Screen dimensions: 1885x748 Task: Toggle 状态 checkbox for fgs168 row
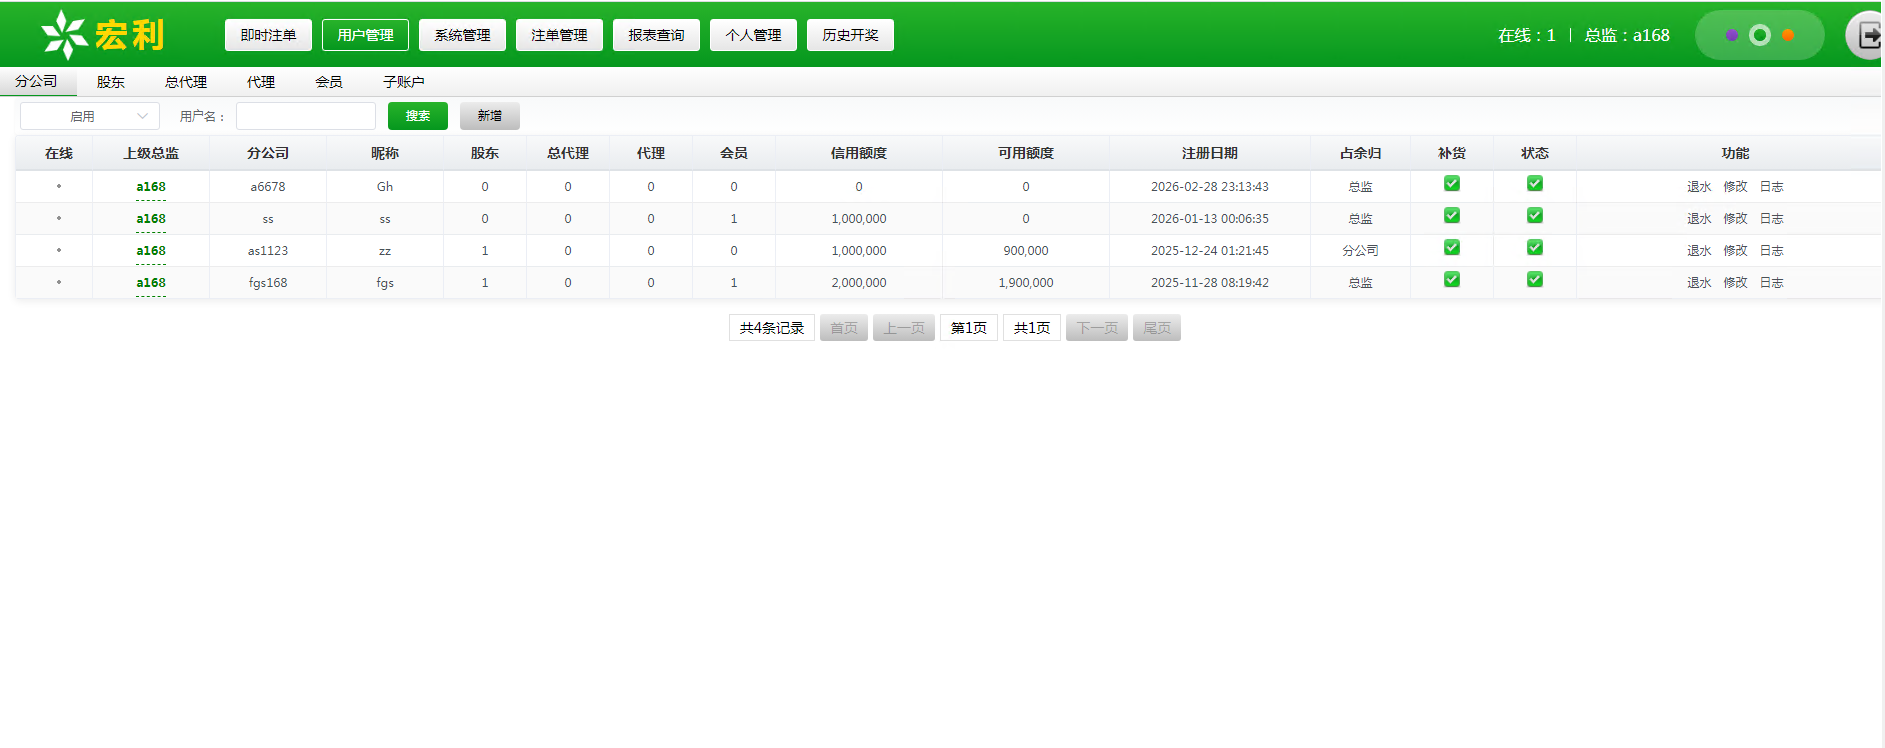click(x=1535, y=280)
